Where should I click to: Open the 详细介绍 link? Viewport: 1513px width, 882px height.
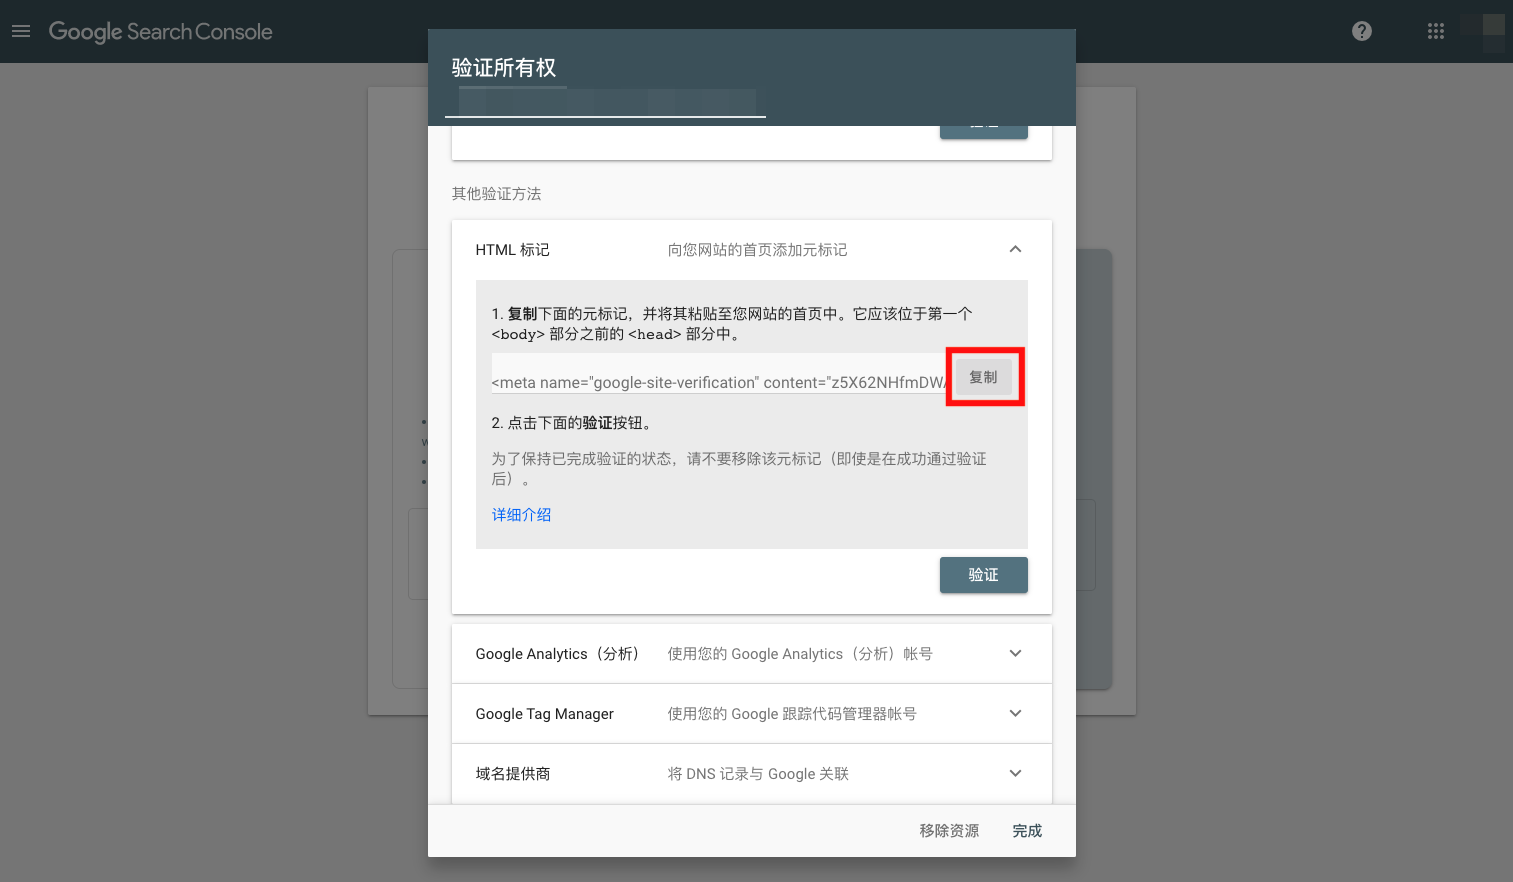coord(521,515)
